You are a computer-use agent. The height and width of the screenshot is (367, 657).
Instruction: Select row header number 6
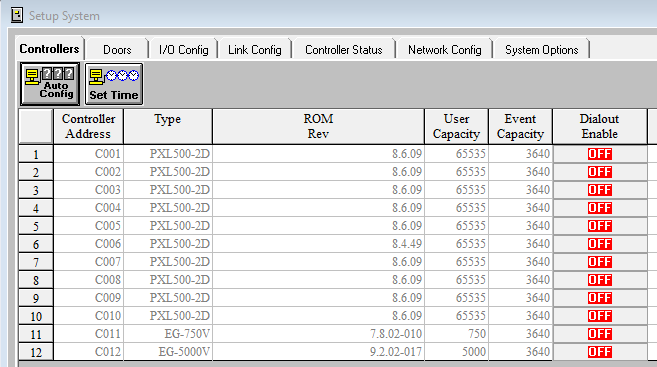click(36, 244)
